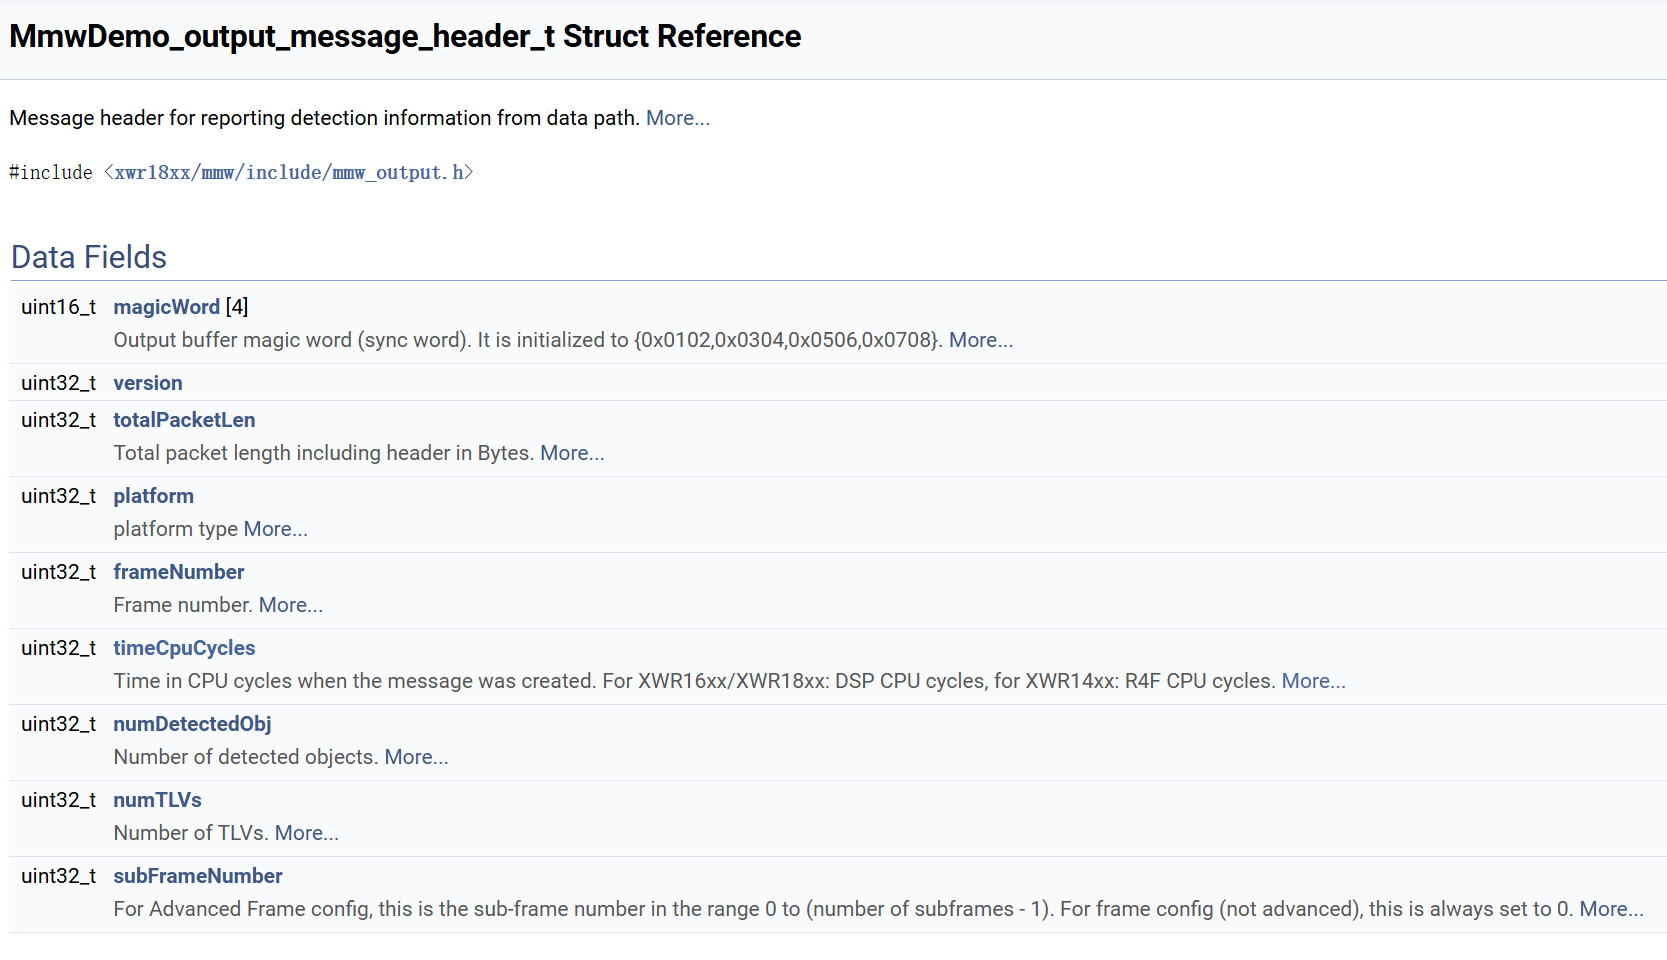Click the 'Total packet length including header' text

click(x=324, y=453)
